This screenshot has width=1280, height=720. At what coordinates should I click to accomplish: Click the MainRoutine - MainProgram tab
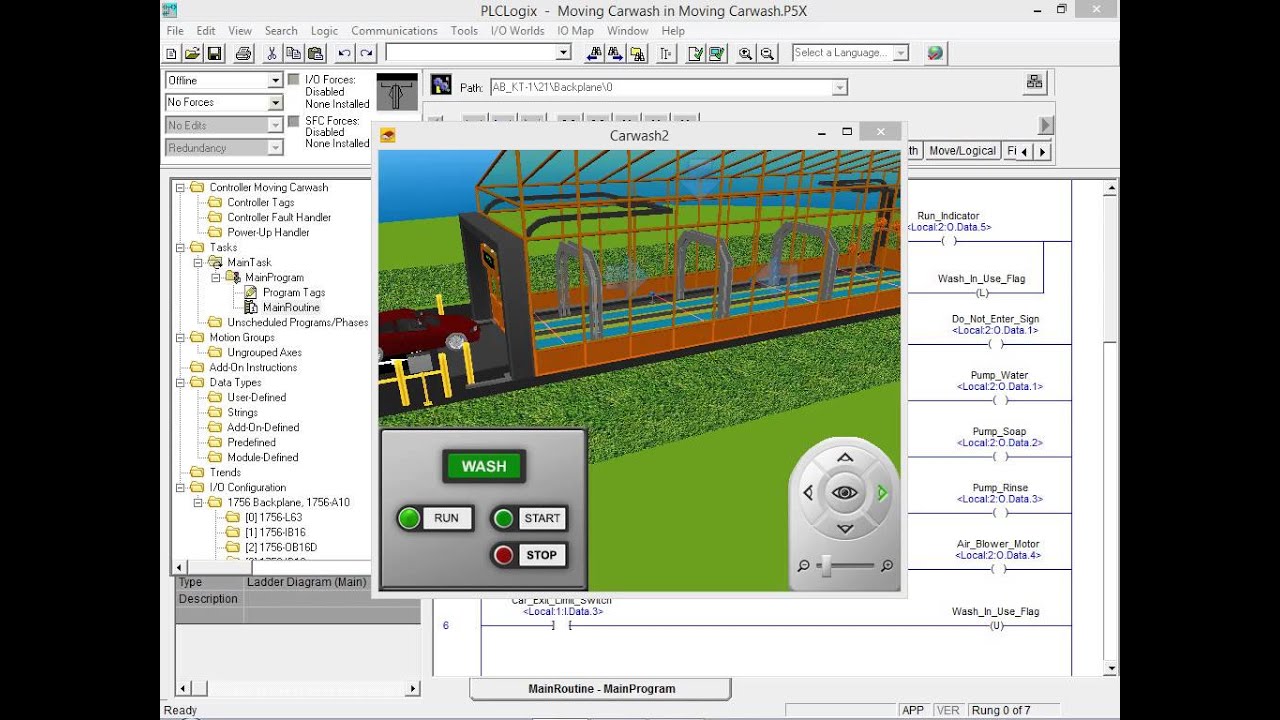(x=601, y=689)
